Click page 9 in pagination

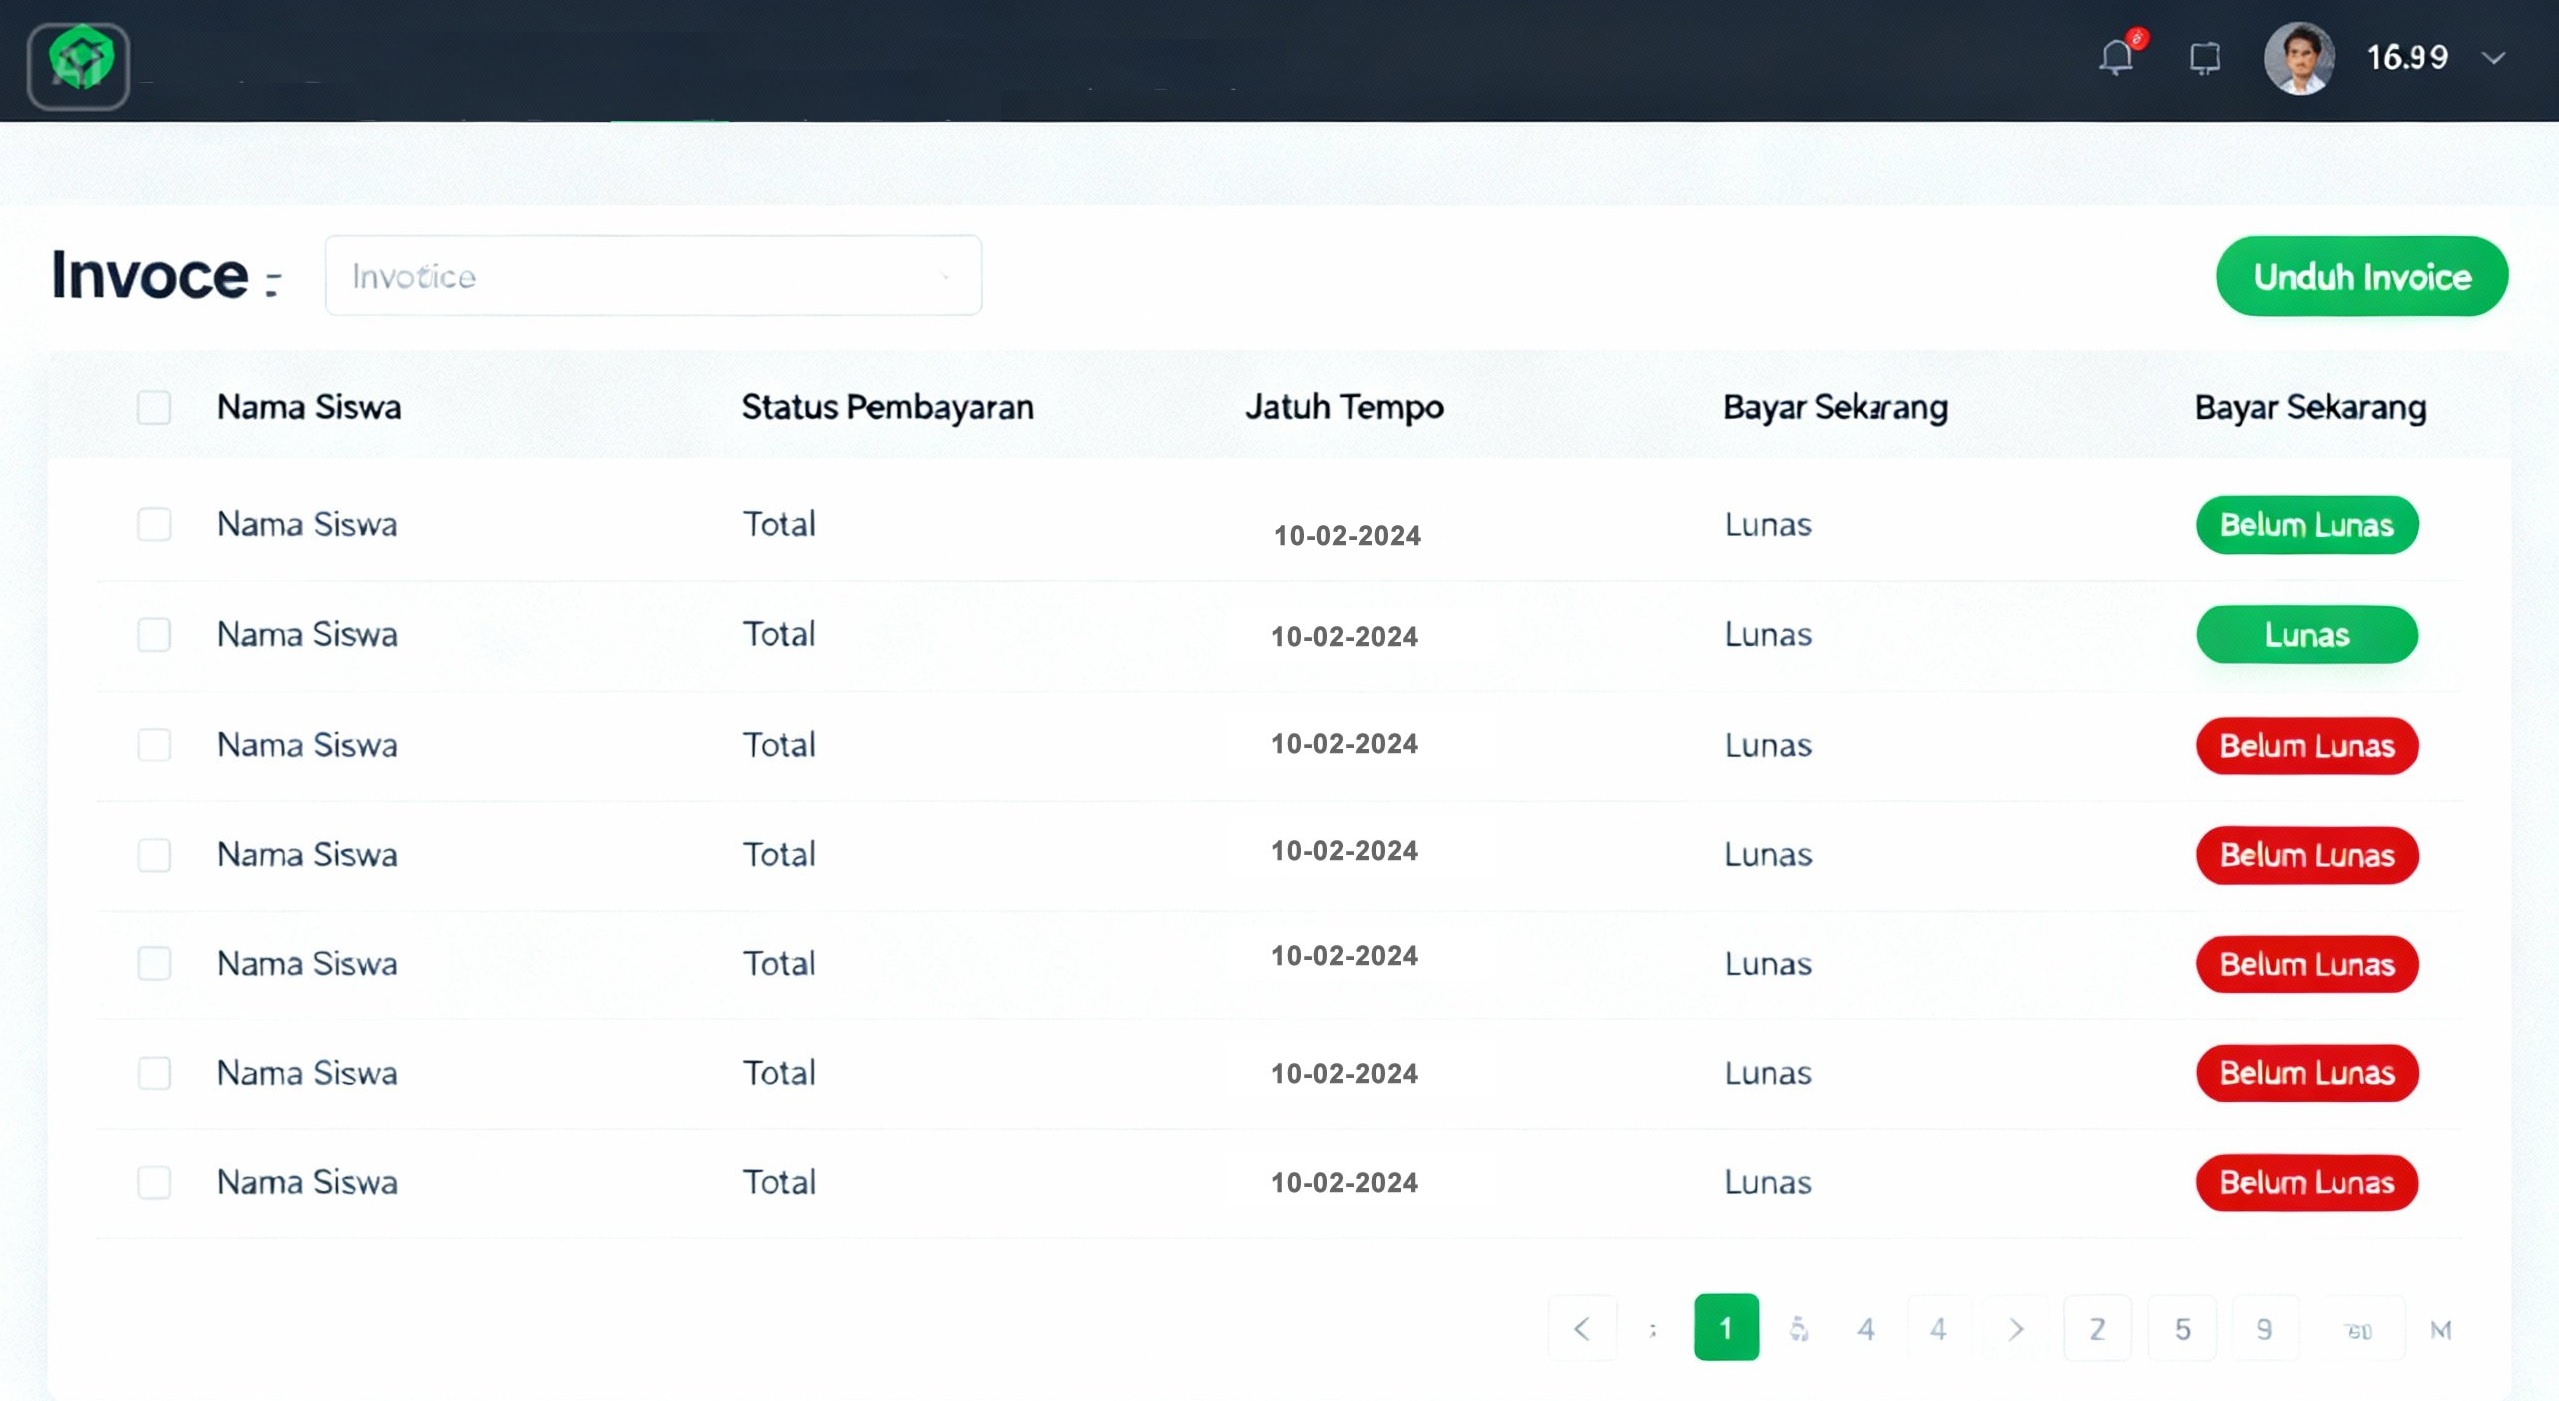pos(2265,1329)
